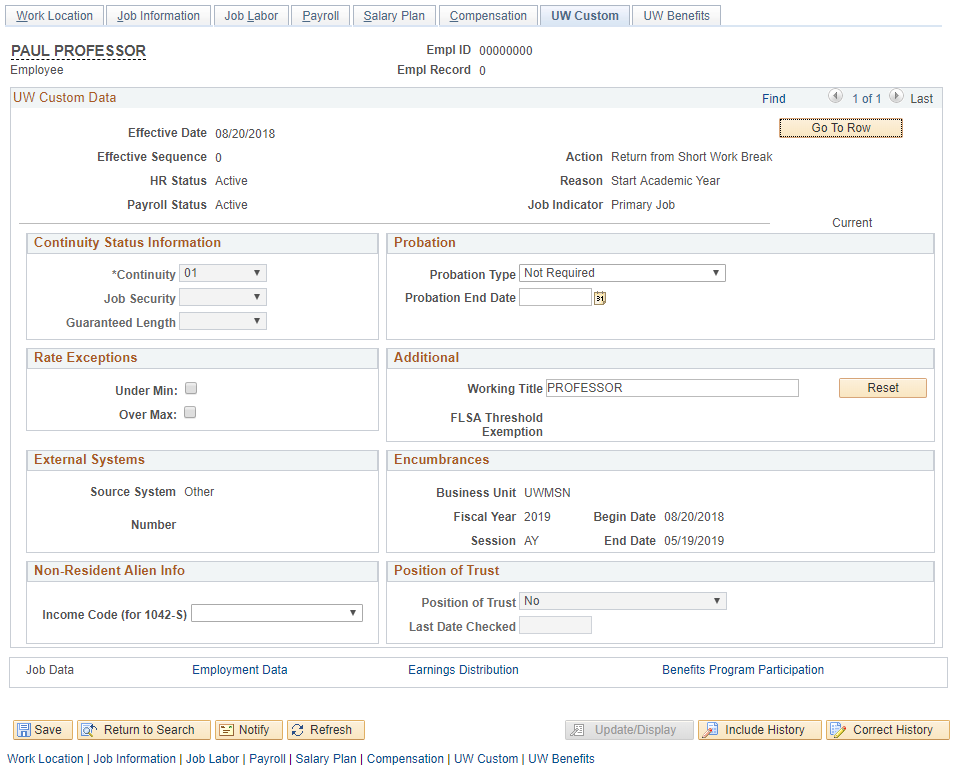The height and width of the screenshot is (772, 963).
Task: Check the Under Min checkbox
Action: [x=191, y=388]
